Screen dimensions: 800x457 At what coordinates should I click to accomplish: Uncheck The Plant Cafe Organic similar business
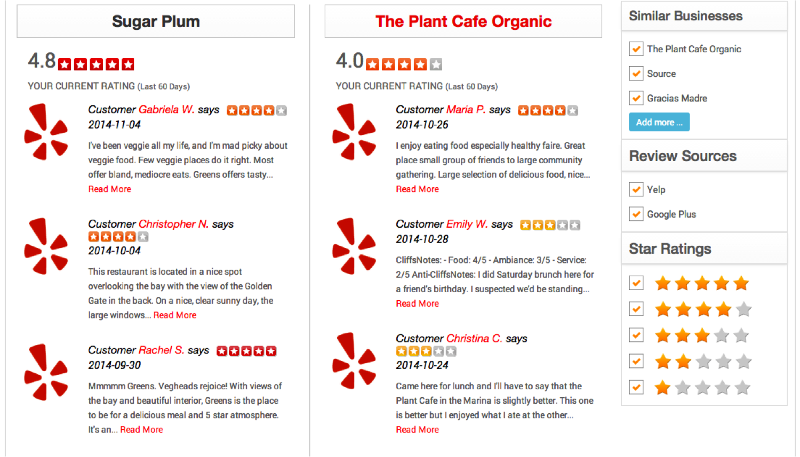click(x=636, y=48)
